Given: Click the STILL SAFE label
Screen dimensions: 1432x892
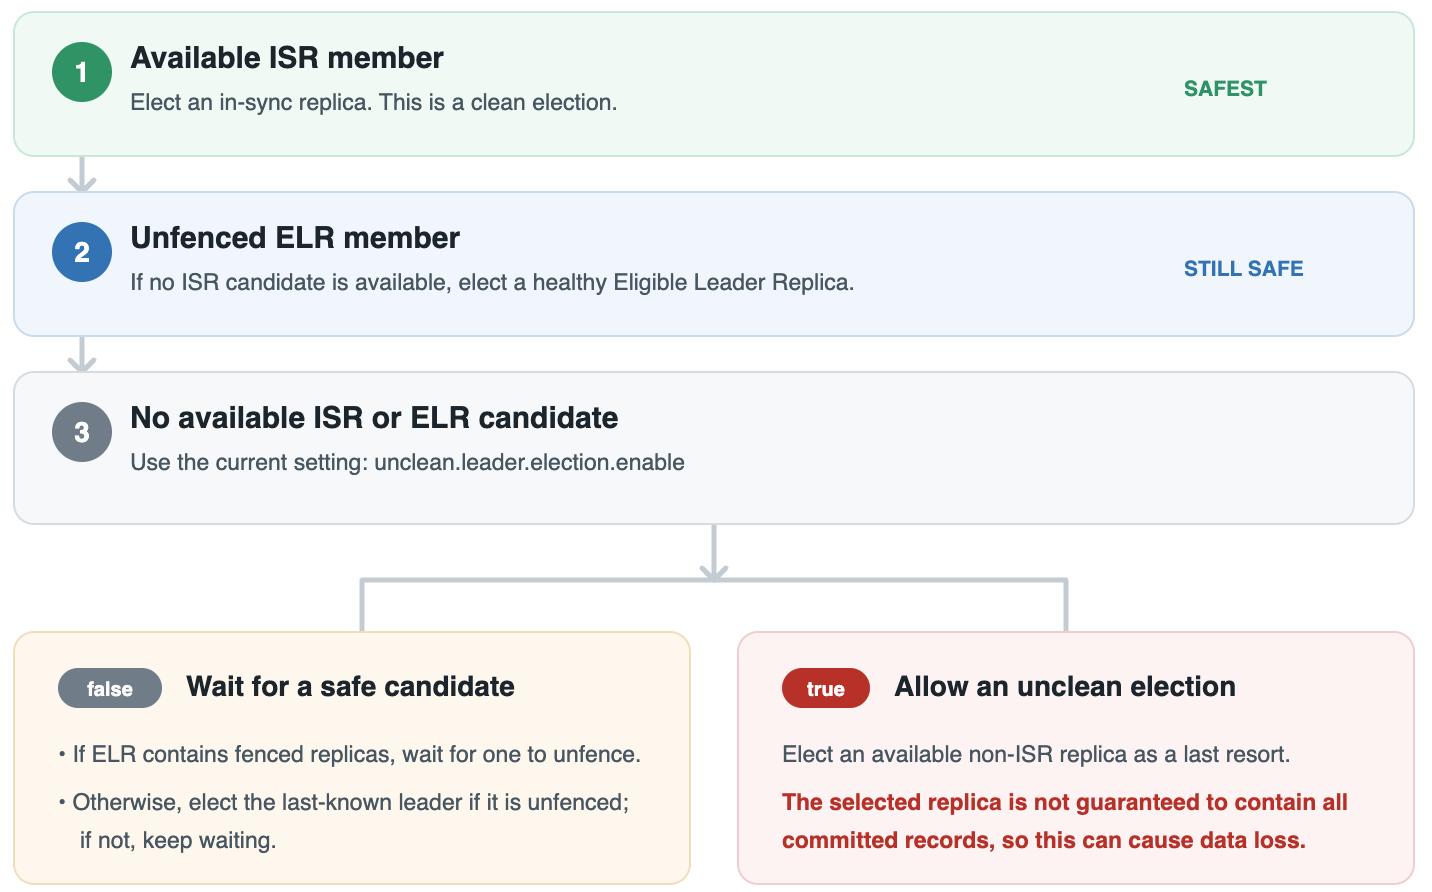Looking at the screenshot, I should pyautogui.click(x=1244, y=269).
